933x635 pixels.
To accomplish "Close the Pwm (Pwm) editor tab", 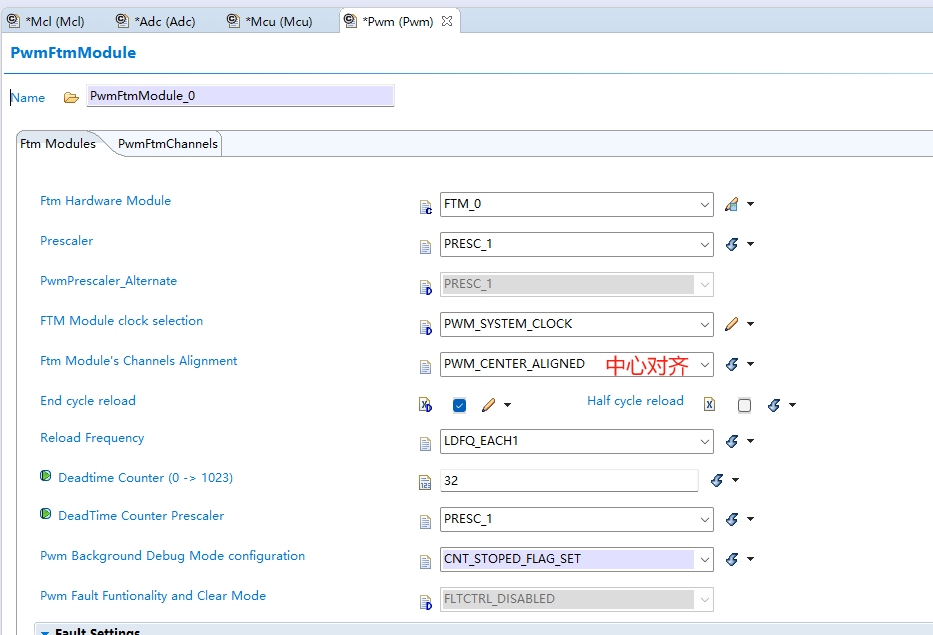I will point(447,21).
